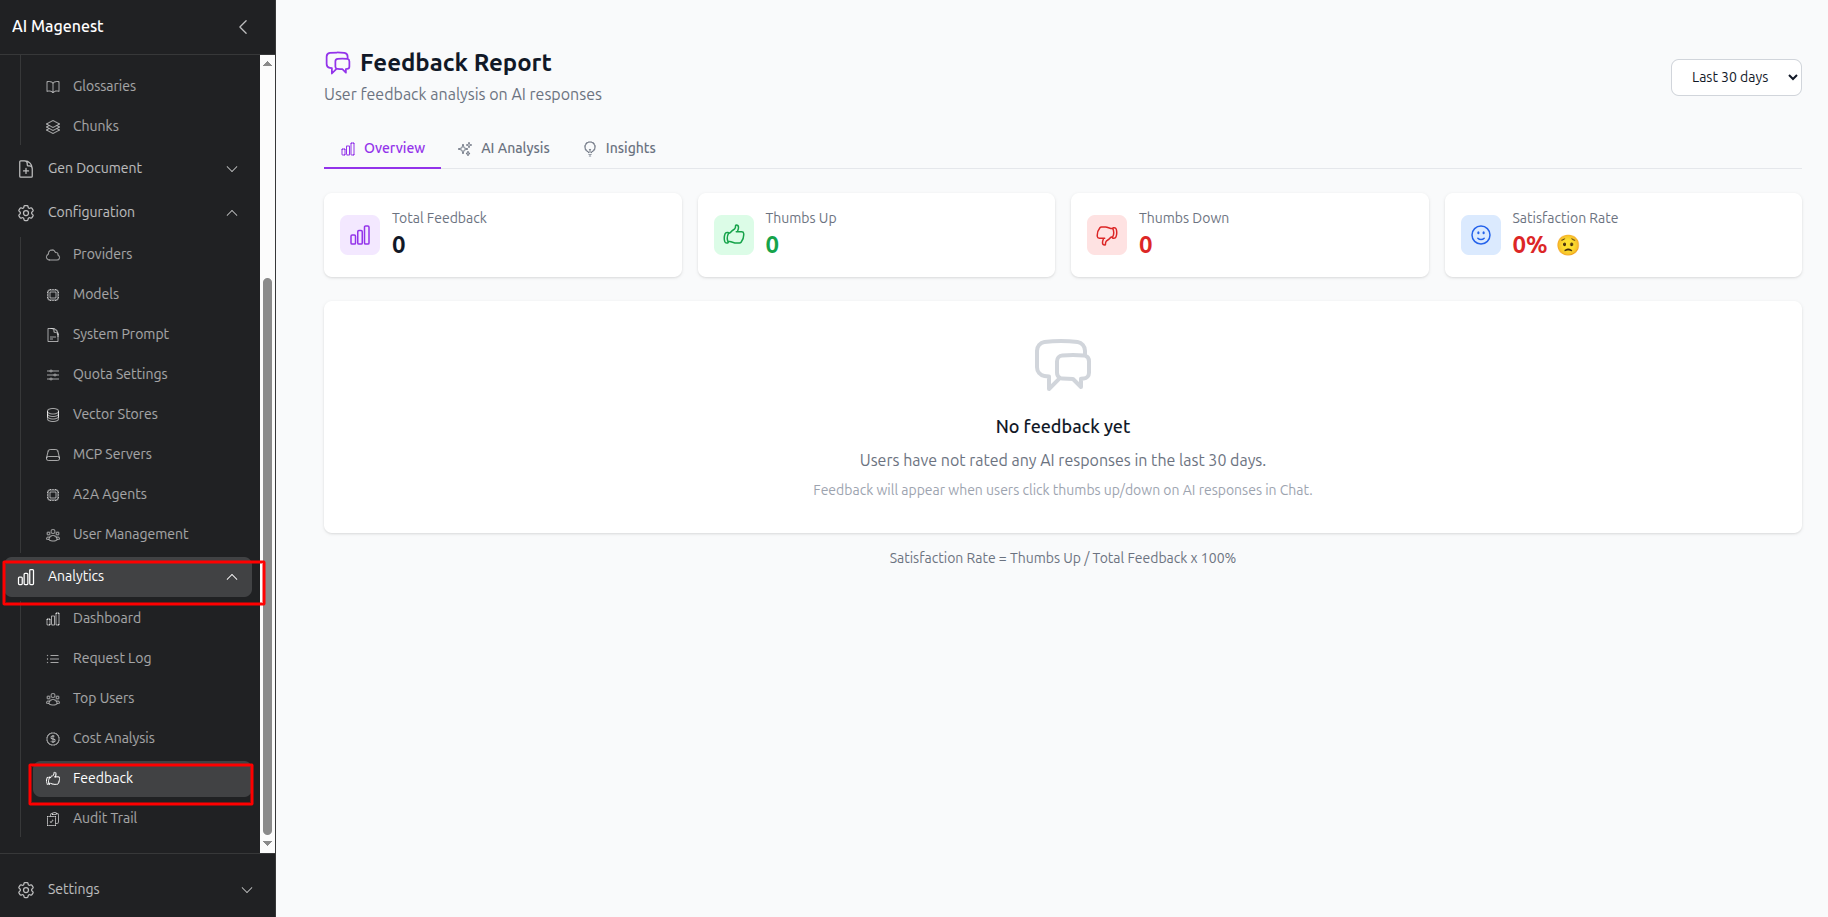Click the Vector Stores database icon

[53, 415]
